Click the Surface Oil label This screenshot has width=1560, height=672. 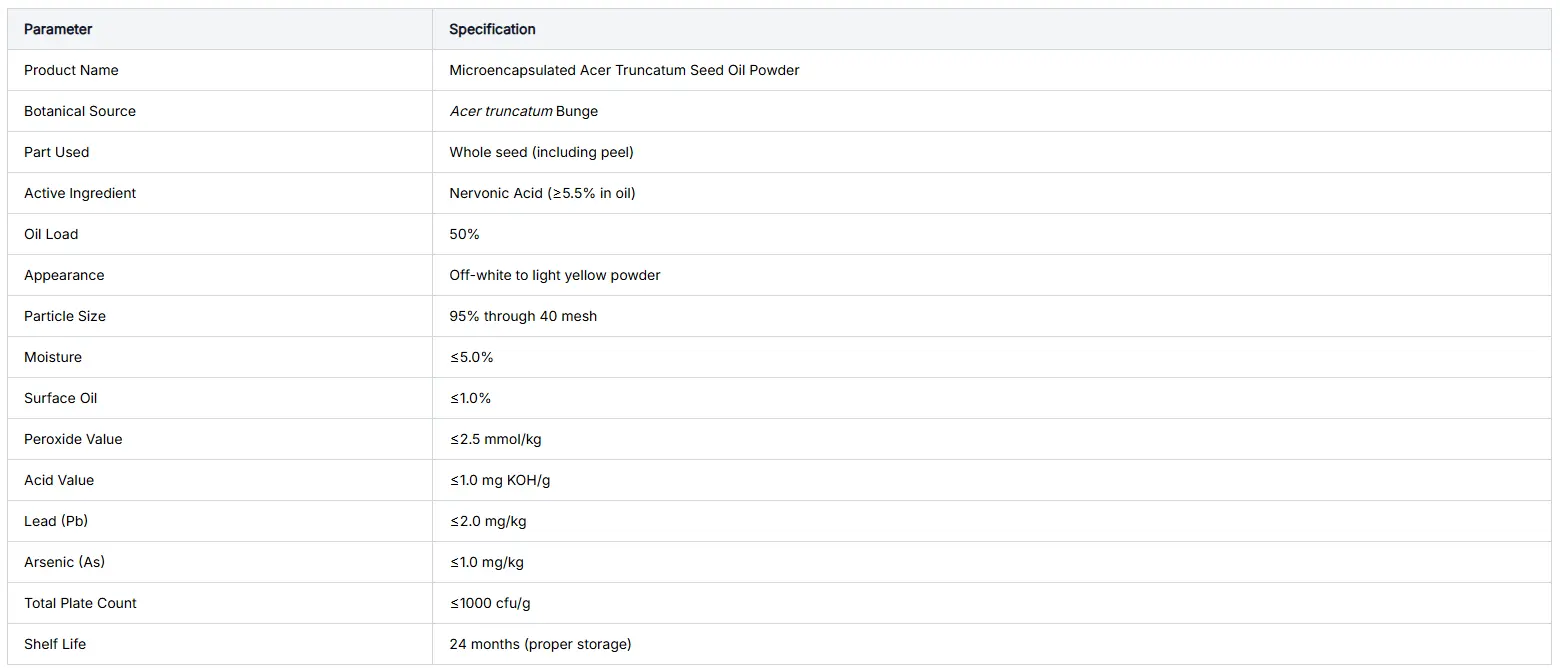(61, 398)
